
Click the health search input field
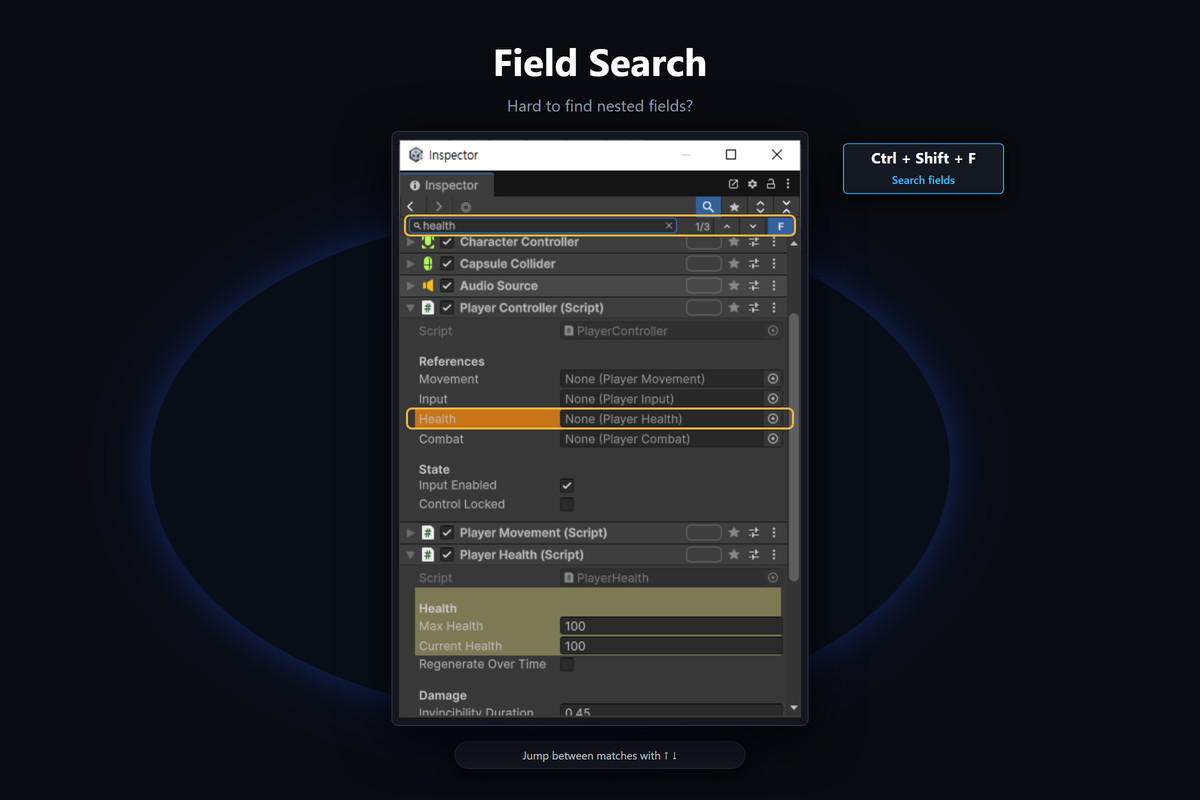(544, 226)
